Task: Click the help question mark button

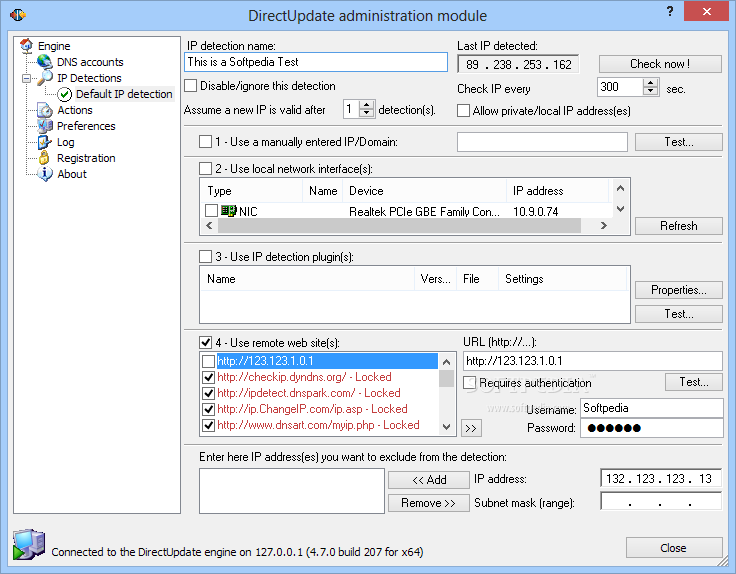Action: [670, 11]
